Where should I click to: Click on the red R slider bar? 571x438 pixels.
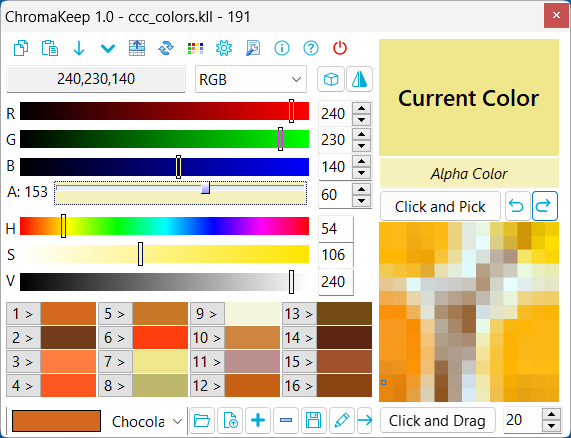[164, 111]
